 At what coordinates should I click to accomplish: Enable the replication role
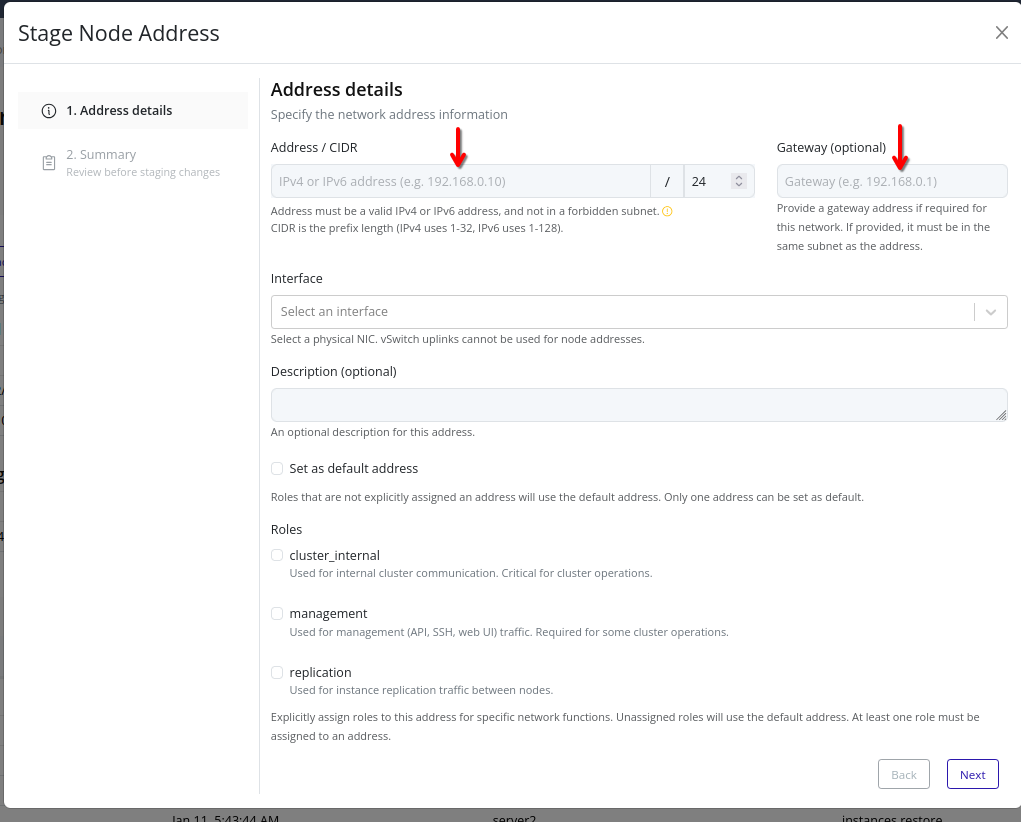point(276,672)
